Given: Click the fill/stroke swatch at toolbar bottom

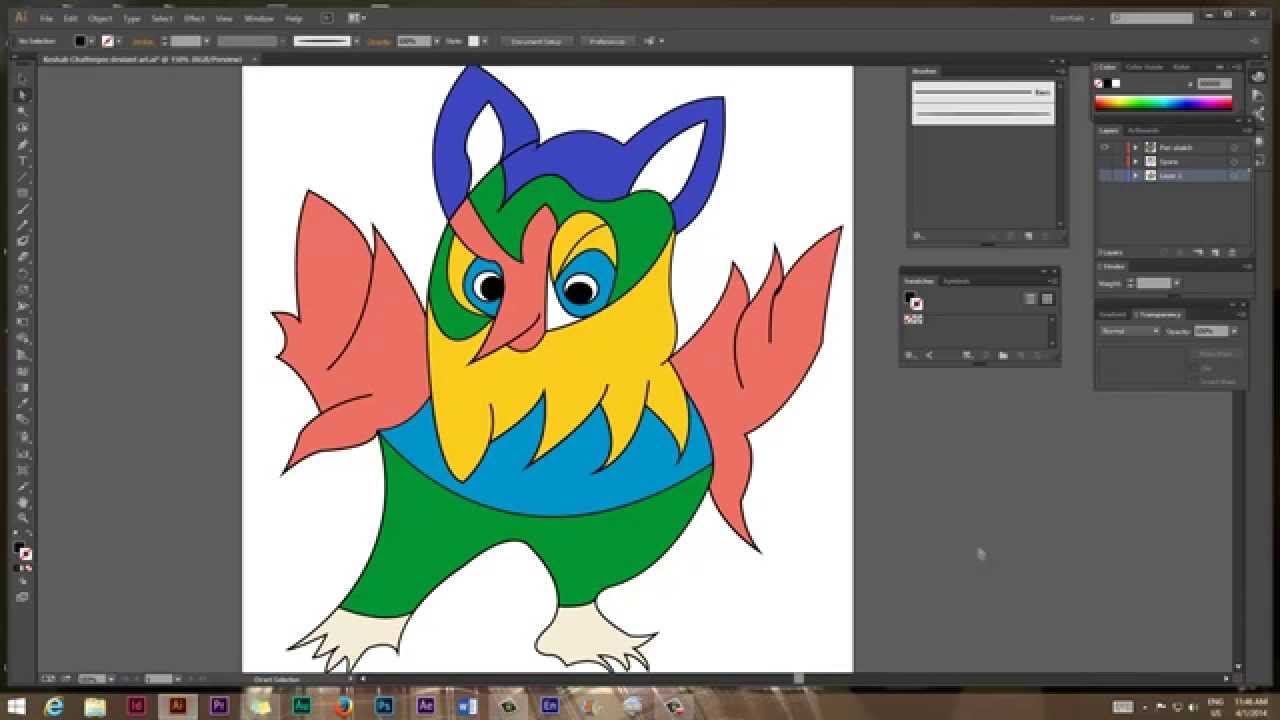Looking at the screenshot, I should pyautogui.click(x=22, y=550).
